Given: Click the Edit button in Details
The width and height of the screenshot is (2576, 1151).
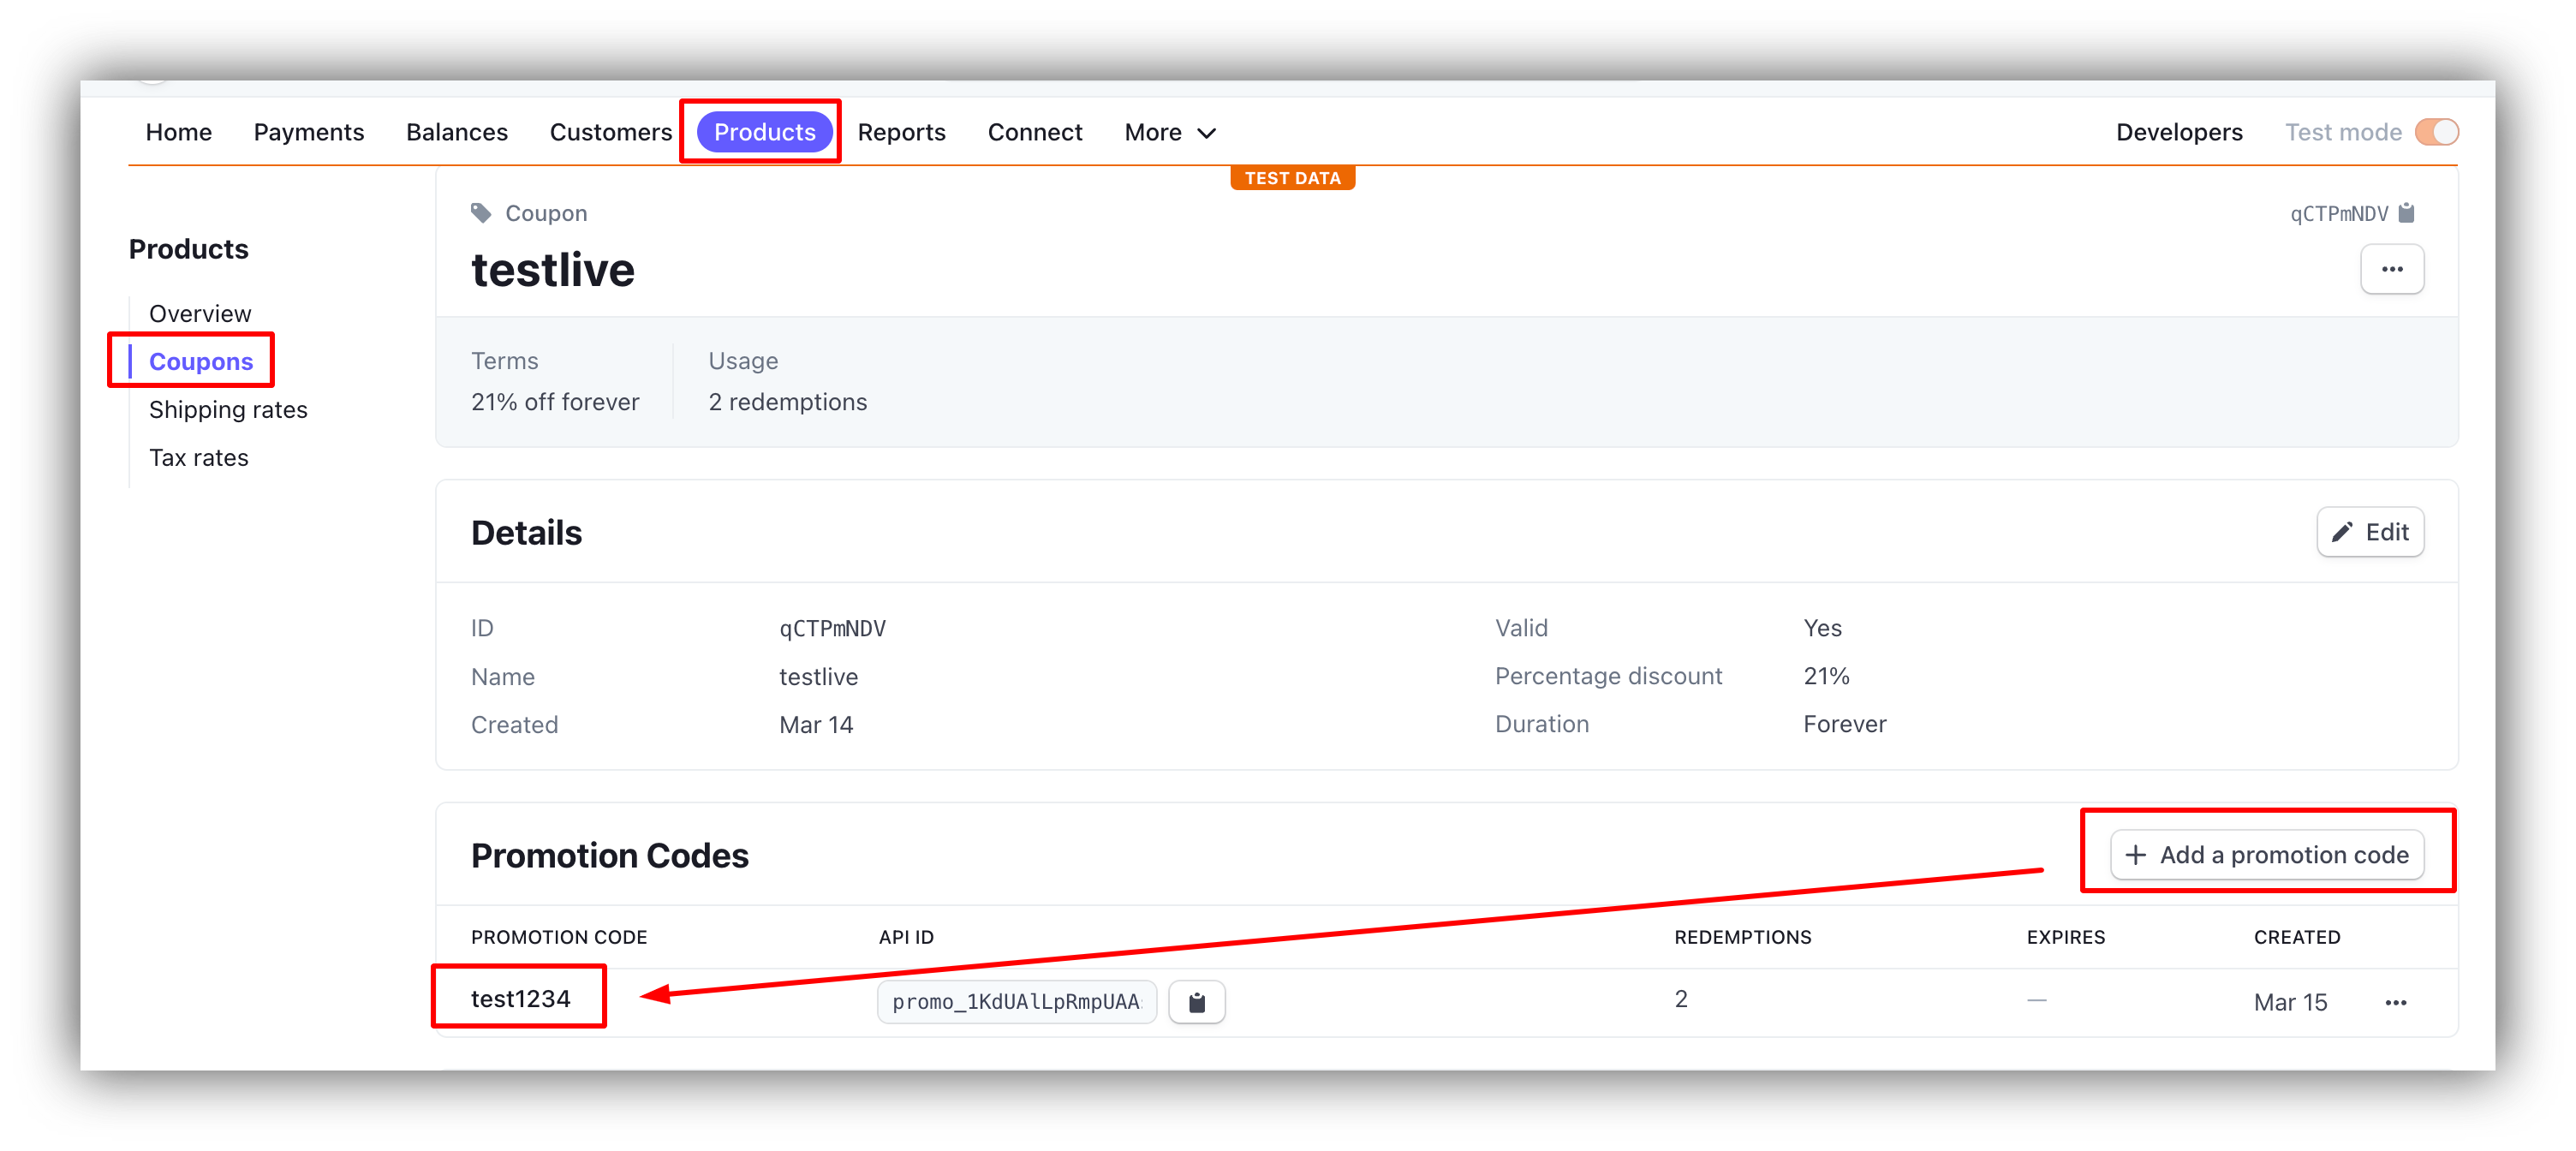Looking at the screenshot, I should point(2371,532).
